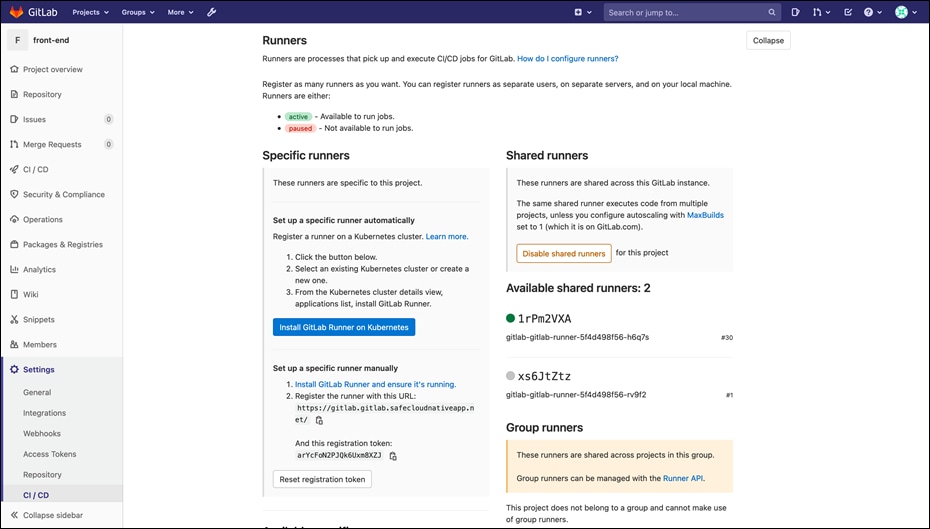Expand the Projects dropdown in the navbar
This screenshot has height=529, width=930.
click(x=91, y=12)
